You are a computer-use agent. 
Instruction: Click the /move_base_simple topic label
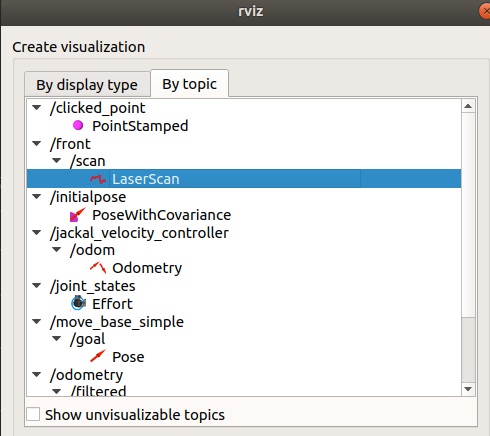[x=117, y=322]
